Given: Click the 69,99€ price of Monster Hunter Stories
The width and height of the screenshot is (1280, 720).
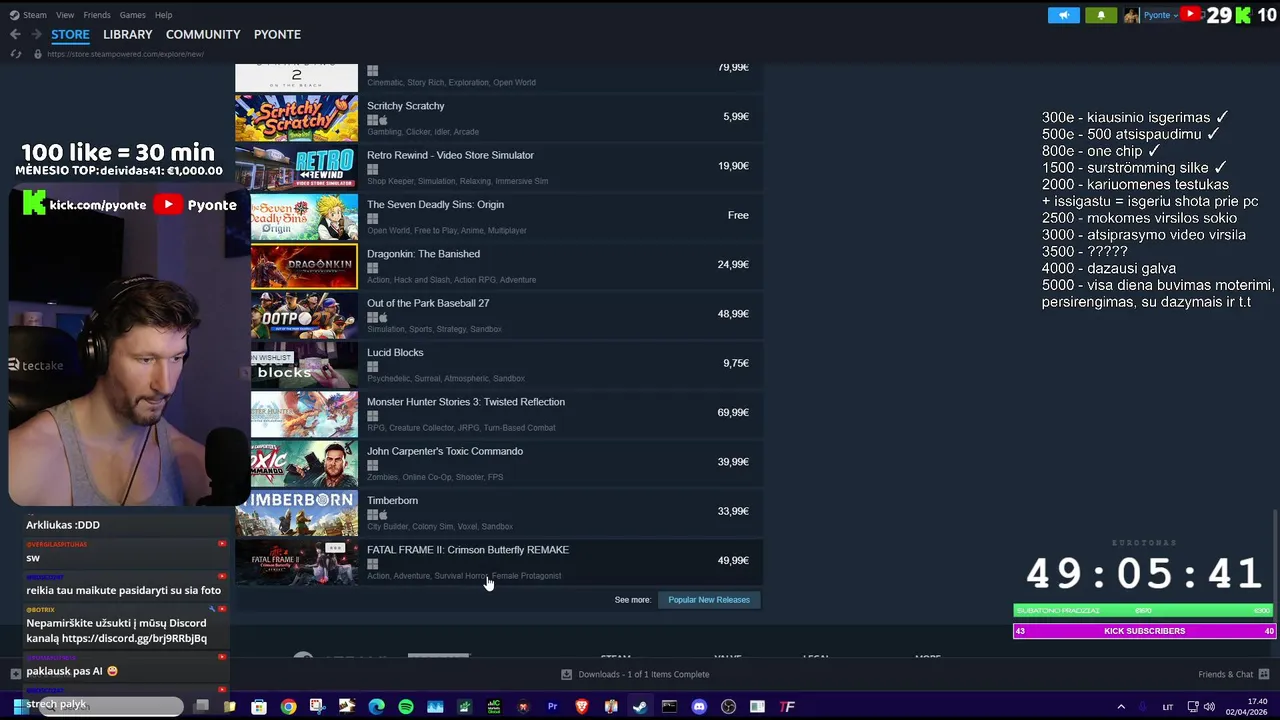Looking at the screenshot, I should point(733,412).
